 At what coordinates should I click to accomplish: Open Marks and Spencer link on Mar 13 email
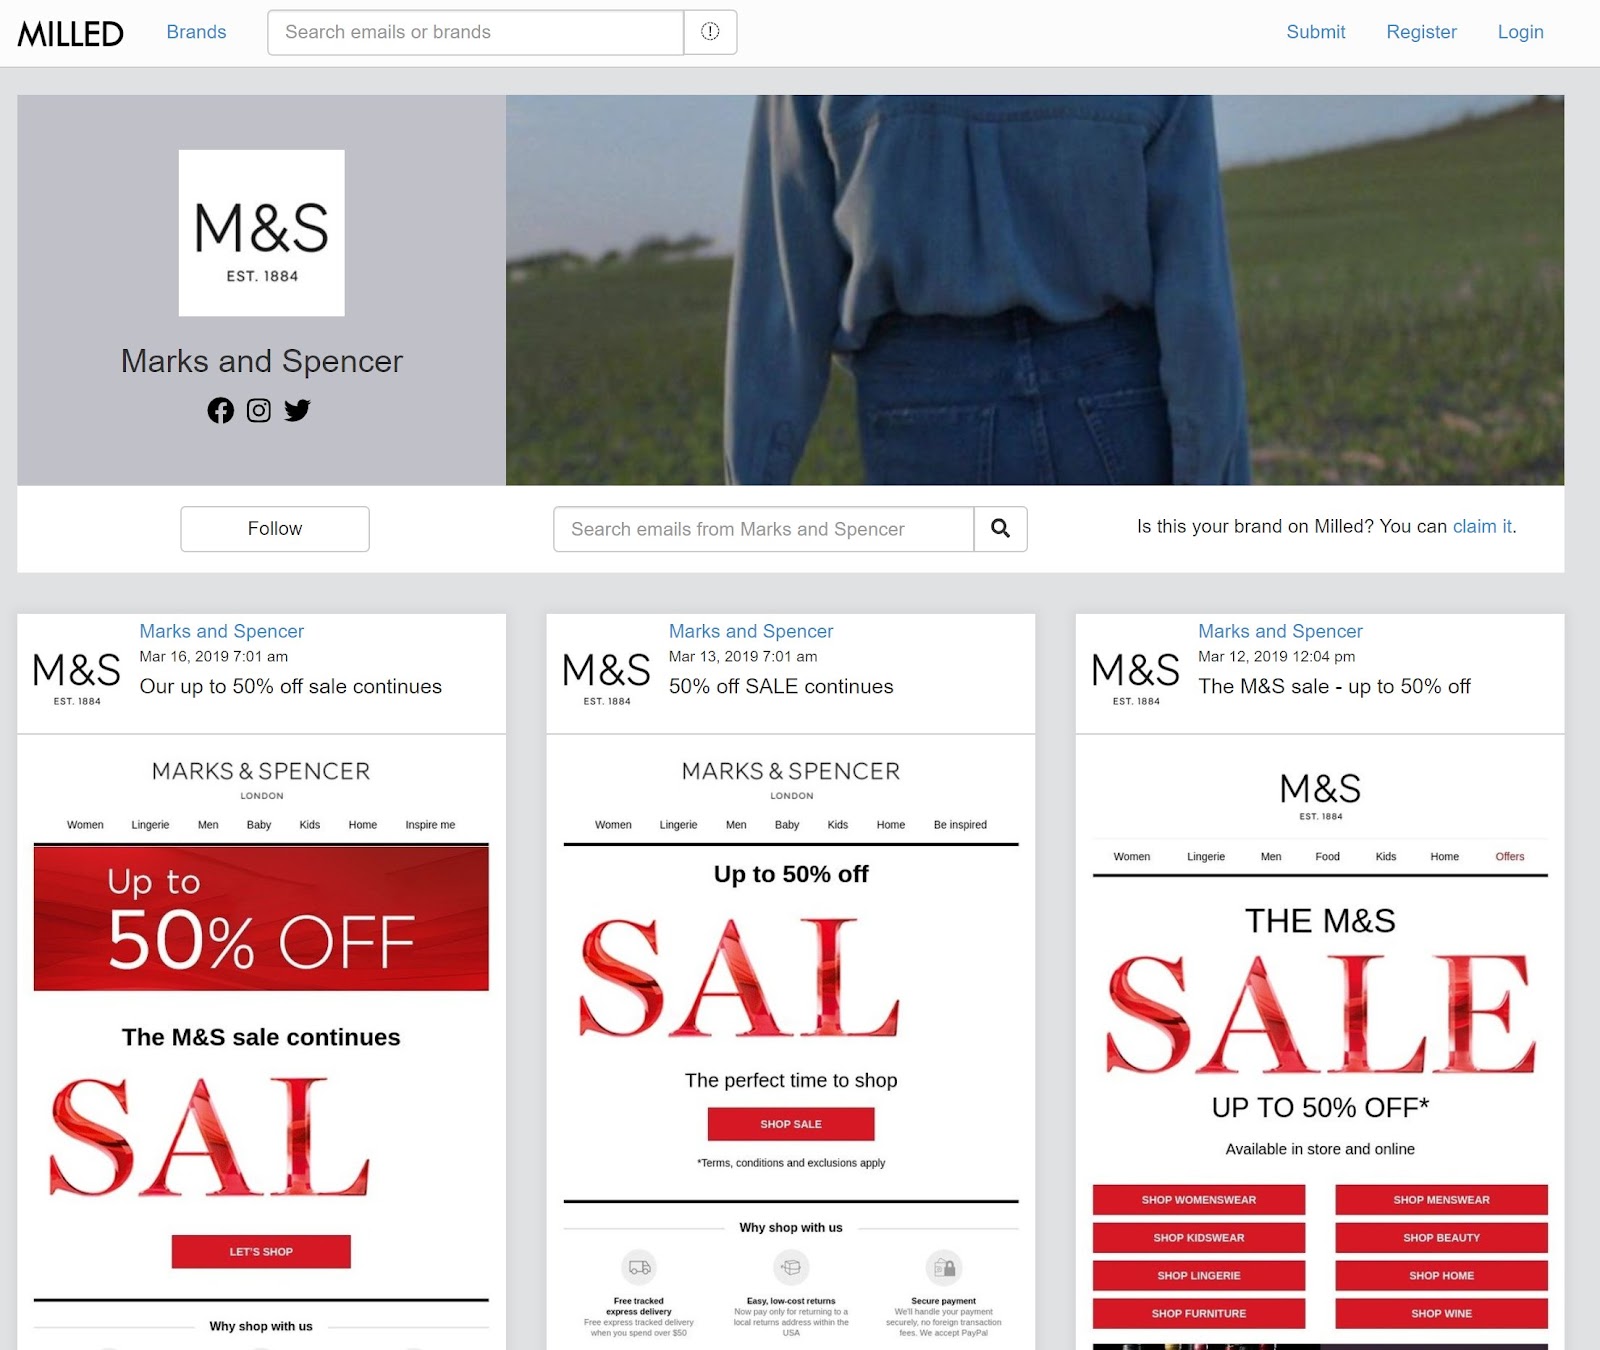[x=751, y=631]
